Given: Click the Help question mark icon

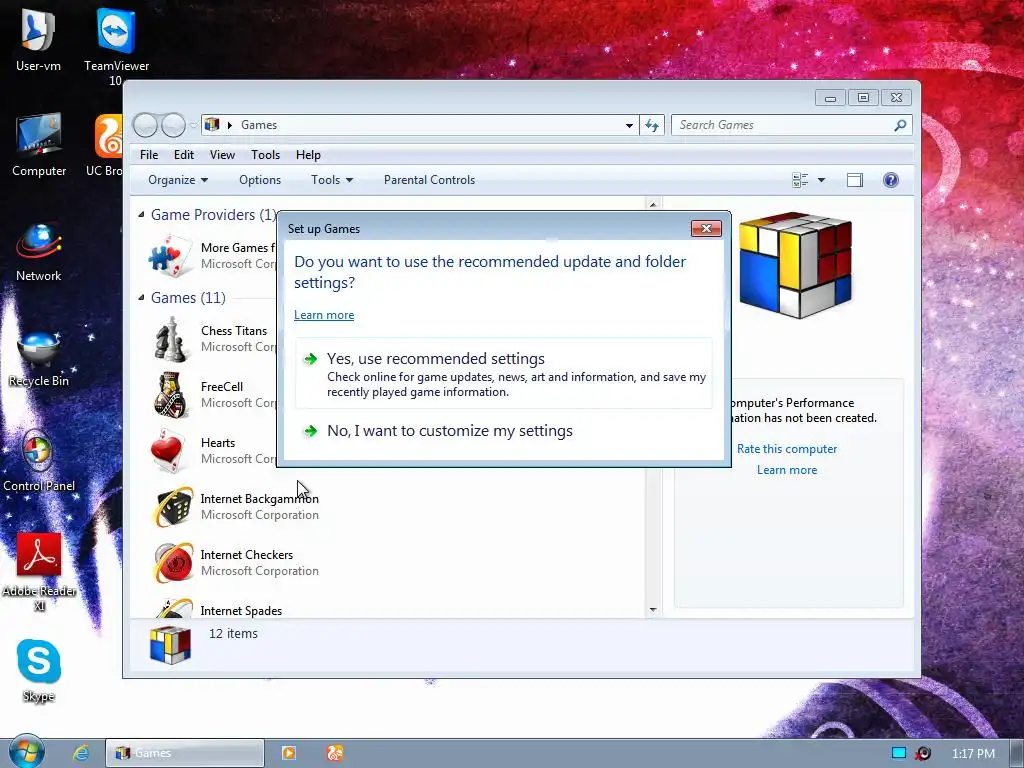Looking at the screenshot, I should pyautogui.click(x=891, y=180).
